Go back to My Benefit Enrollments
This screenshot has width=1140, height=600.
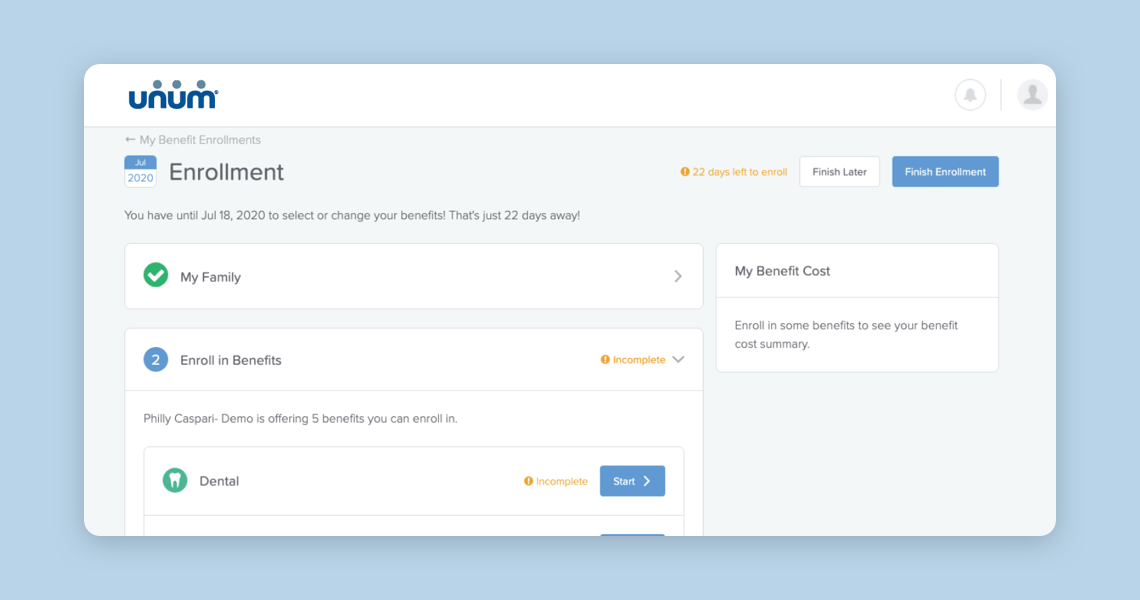[x=193, y=140]
